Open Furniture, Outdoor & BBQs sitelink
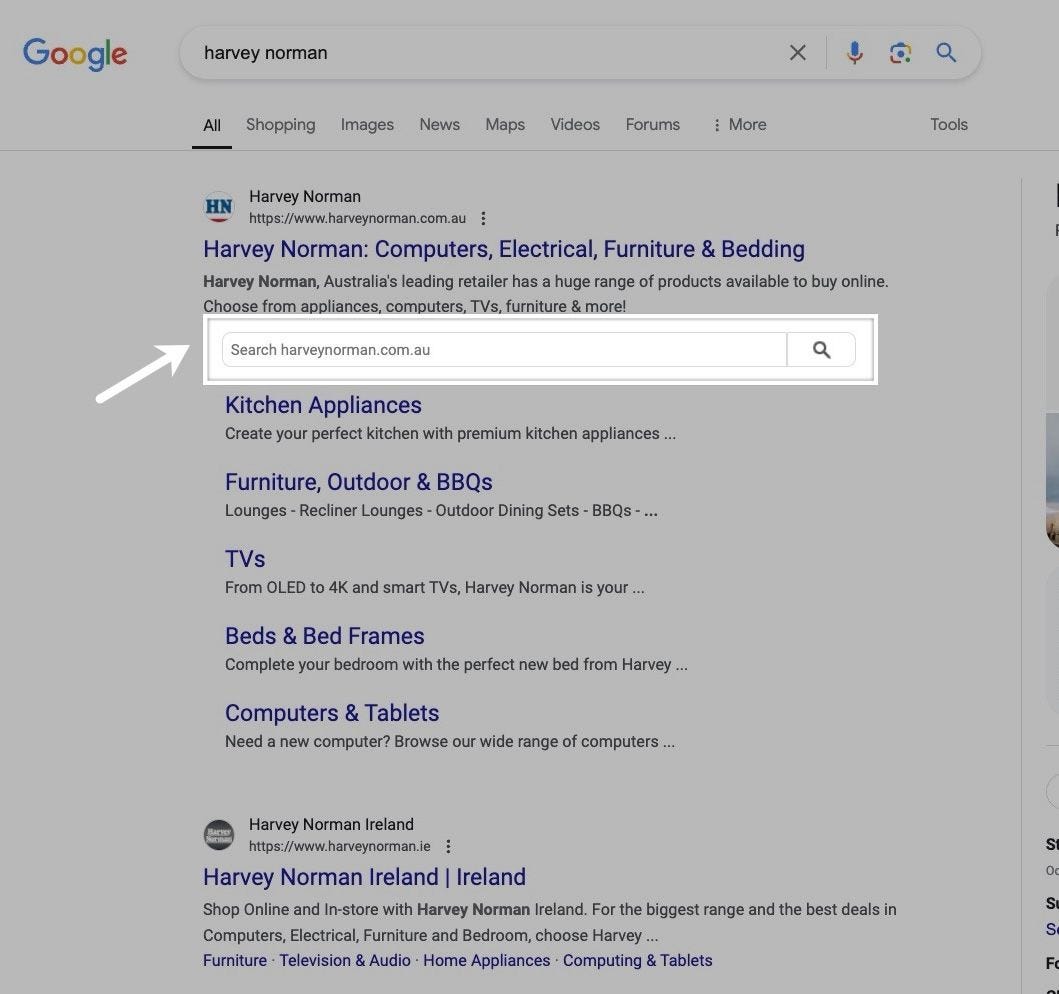The width and height of the screenshot is (1059, 994). pyautogui.click(x=359, y=482)
